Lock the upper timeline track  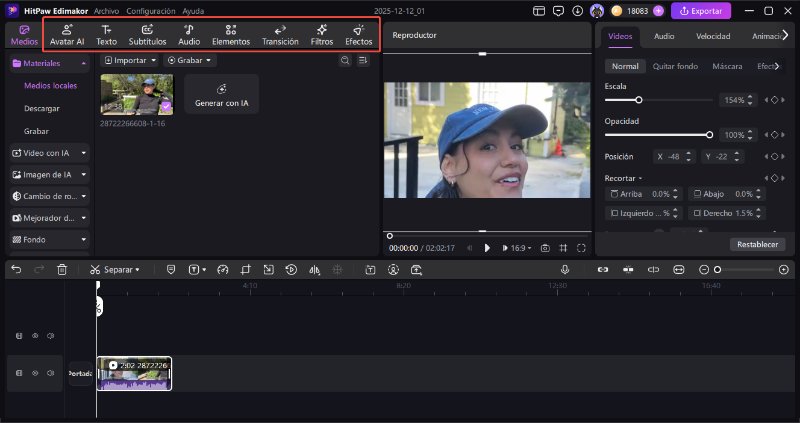point(19,336)
